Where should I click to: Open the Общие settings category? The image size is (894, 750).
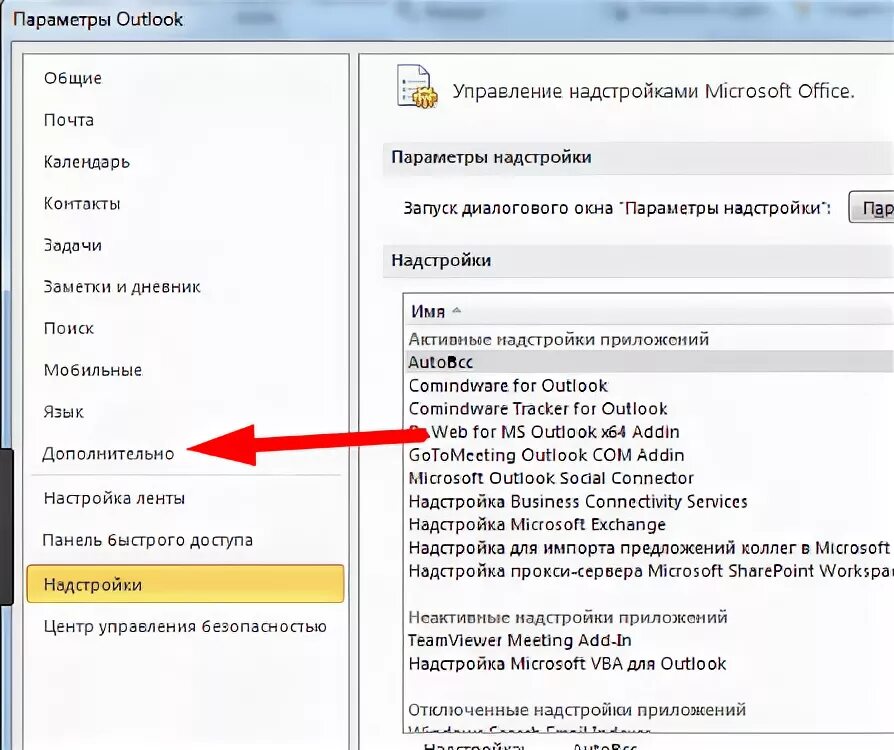pyautogui.click(x=72, y=78)
